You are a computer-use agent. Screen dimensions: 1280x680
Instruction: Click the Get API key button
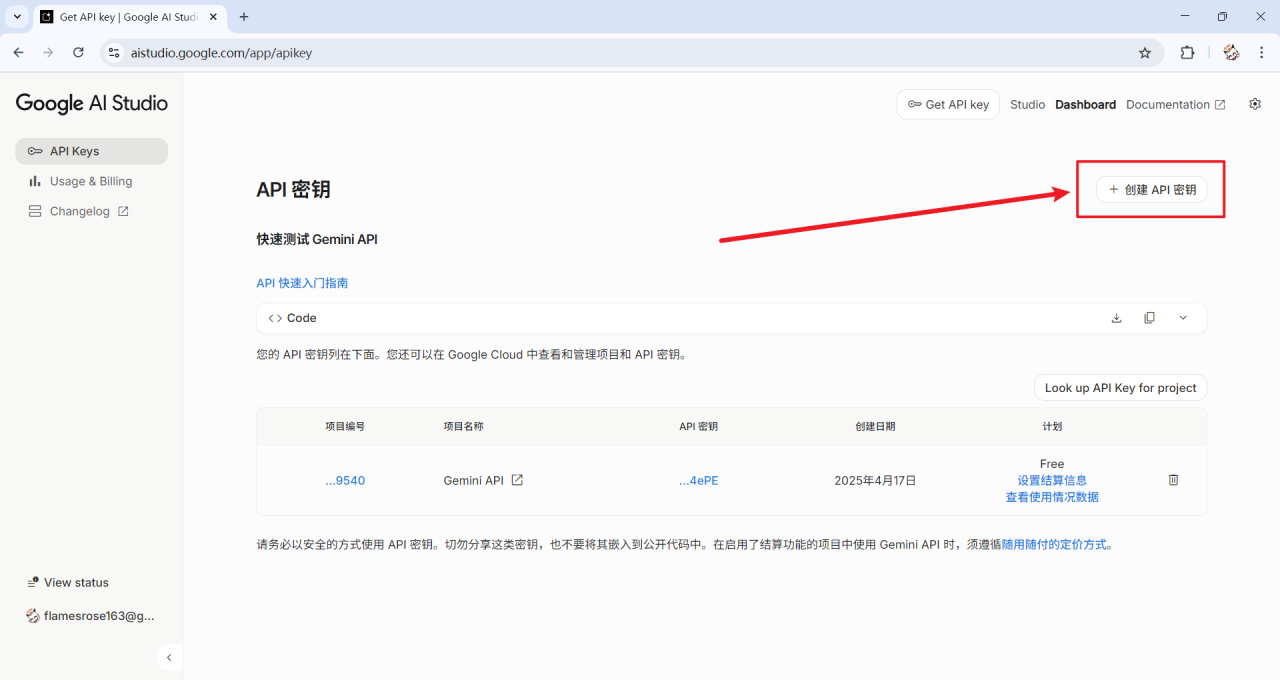(948, 104)
